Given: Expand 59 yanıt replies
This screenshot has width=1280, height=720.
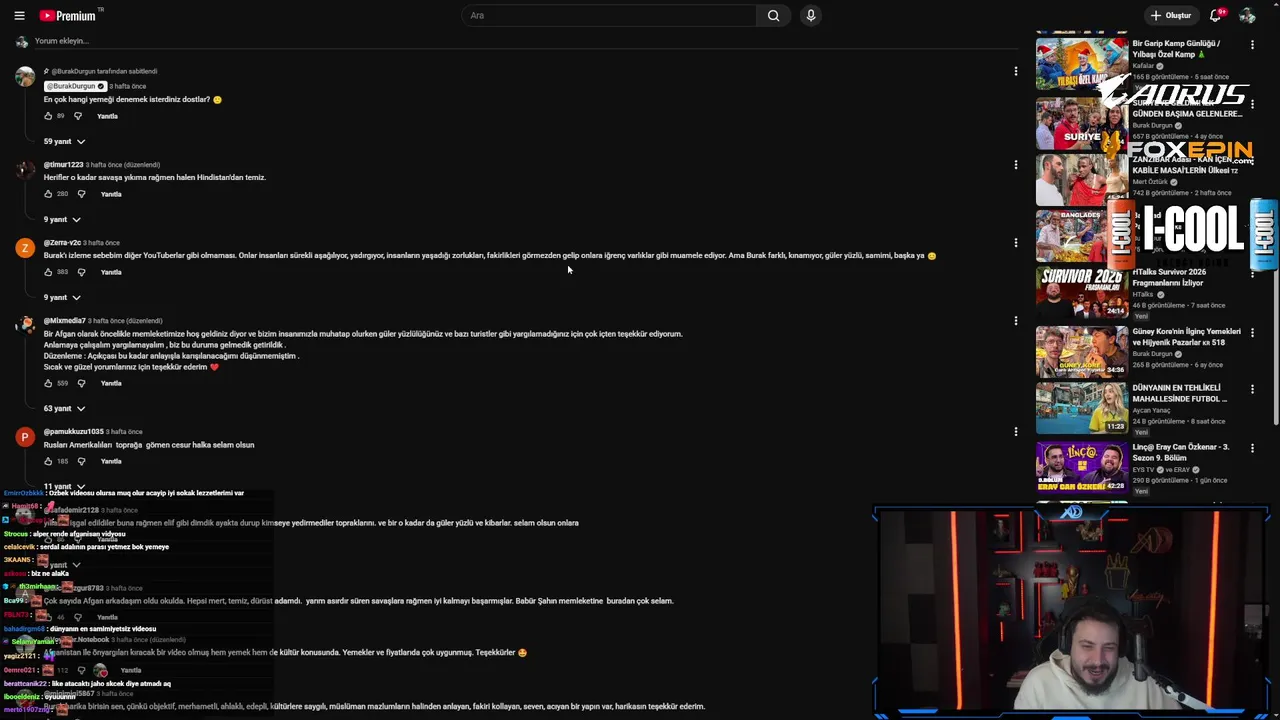Looking at the screenshot, I should coord(65,142).
